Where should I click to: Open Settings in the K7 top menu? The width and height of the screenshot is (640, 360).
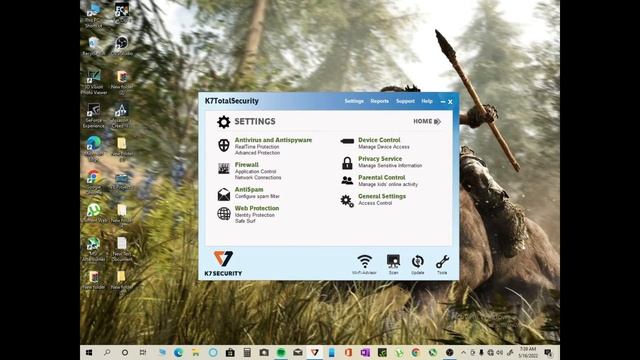point(354,101)
